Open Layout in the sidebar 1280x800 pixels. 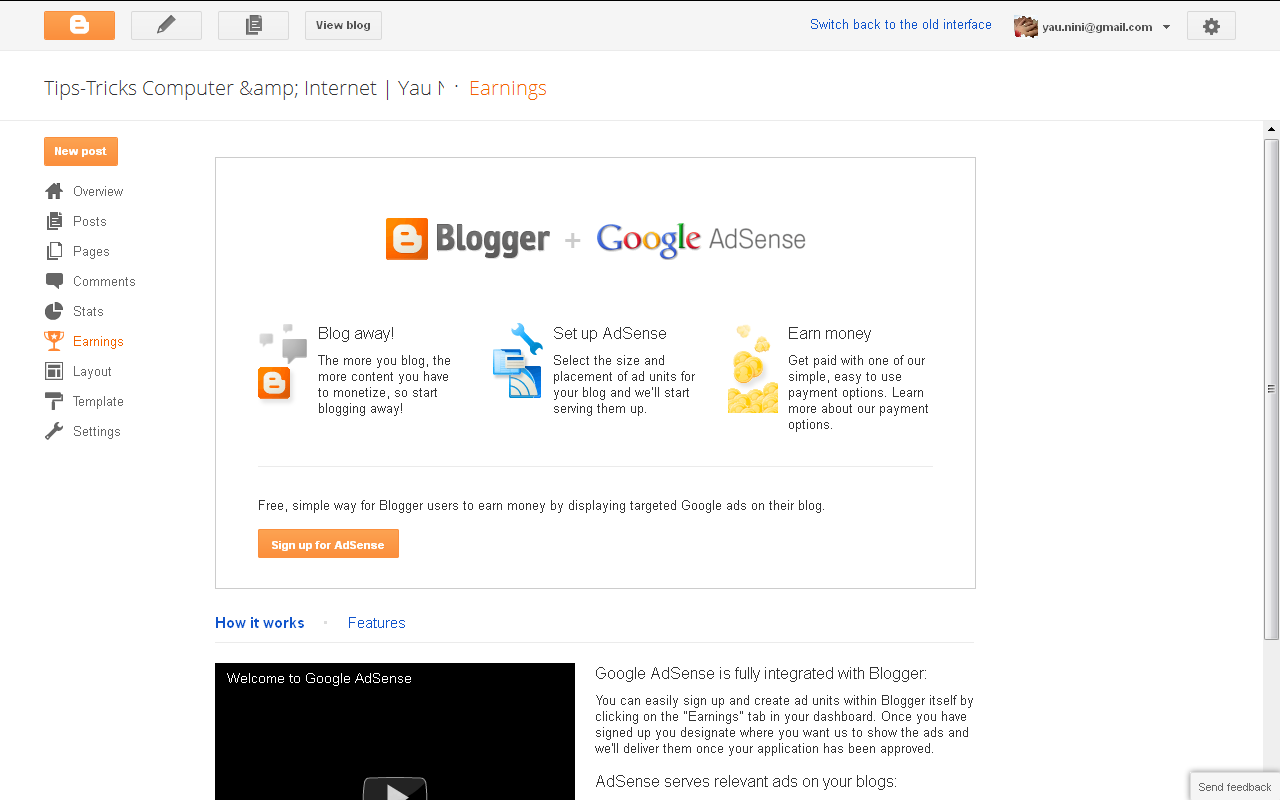click(x=92, y=371)
